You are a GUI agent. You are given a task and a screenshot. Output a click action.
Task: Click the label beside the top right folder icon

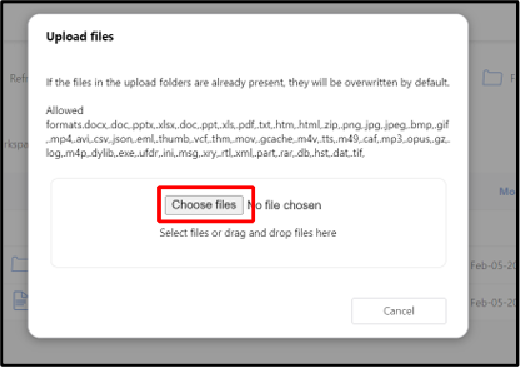512,79
